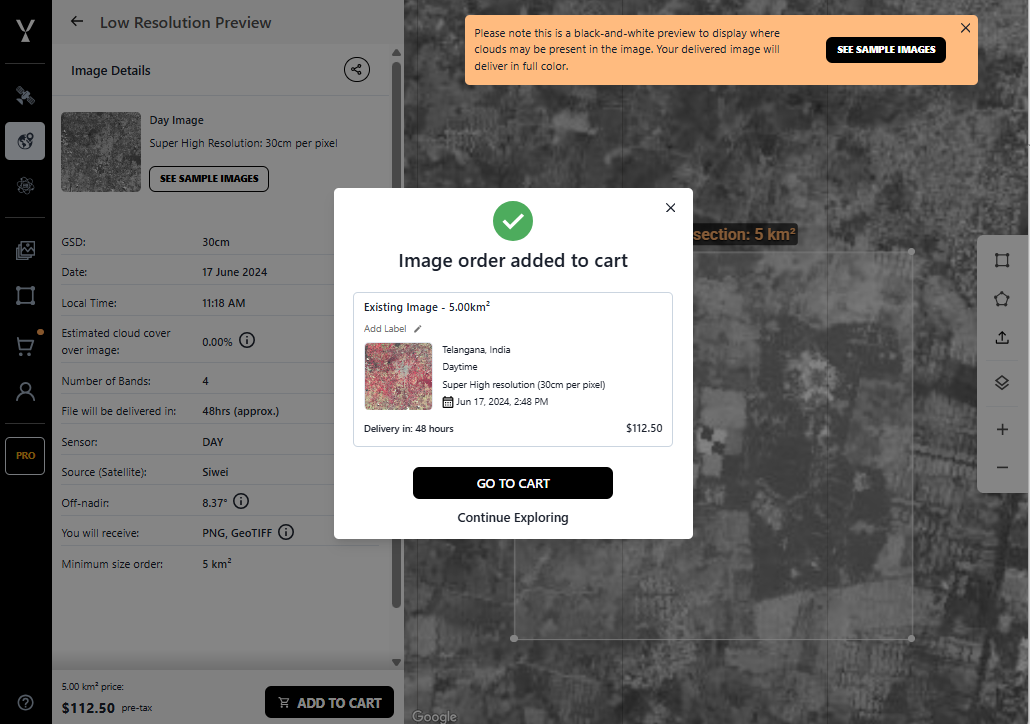Zoom out on the map
1030x724 pixels.
click(x=1002, y=468)
